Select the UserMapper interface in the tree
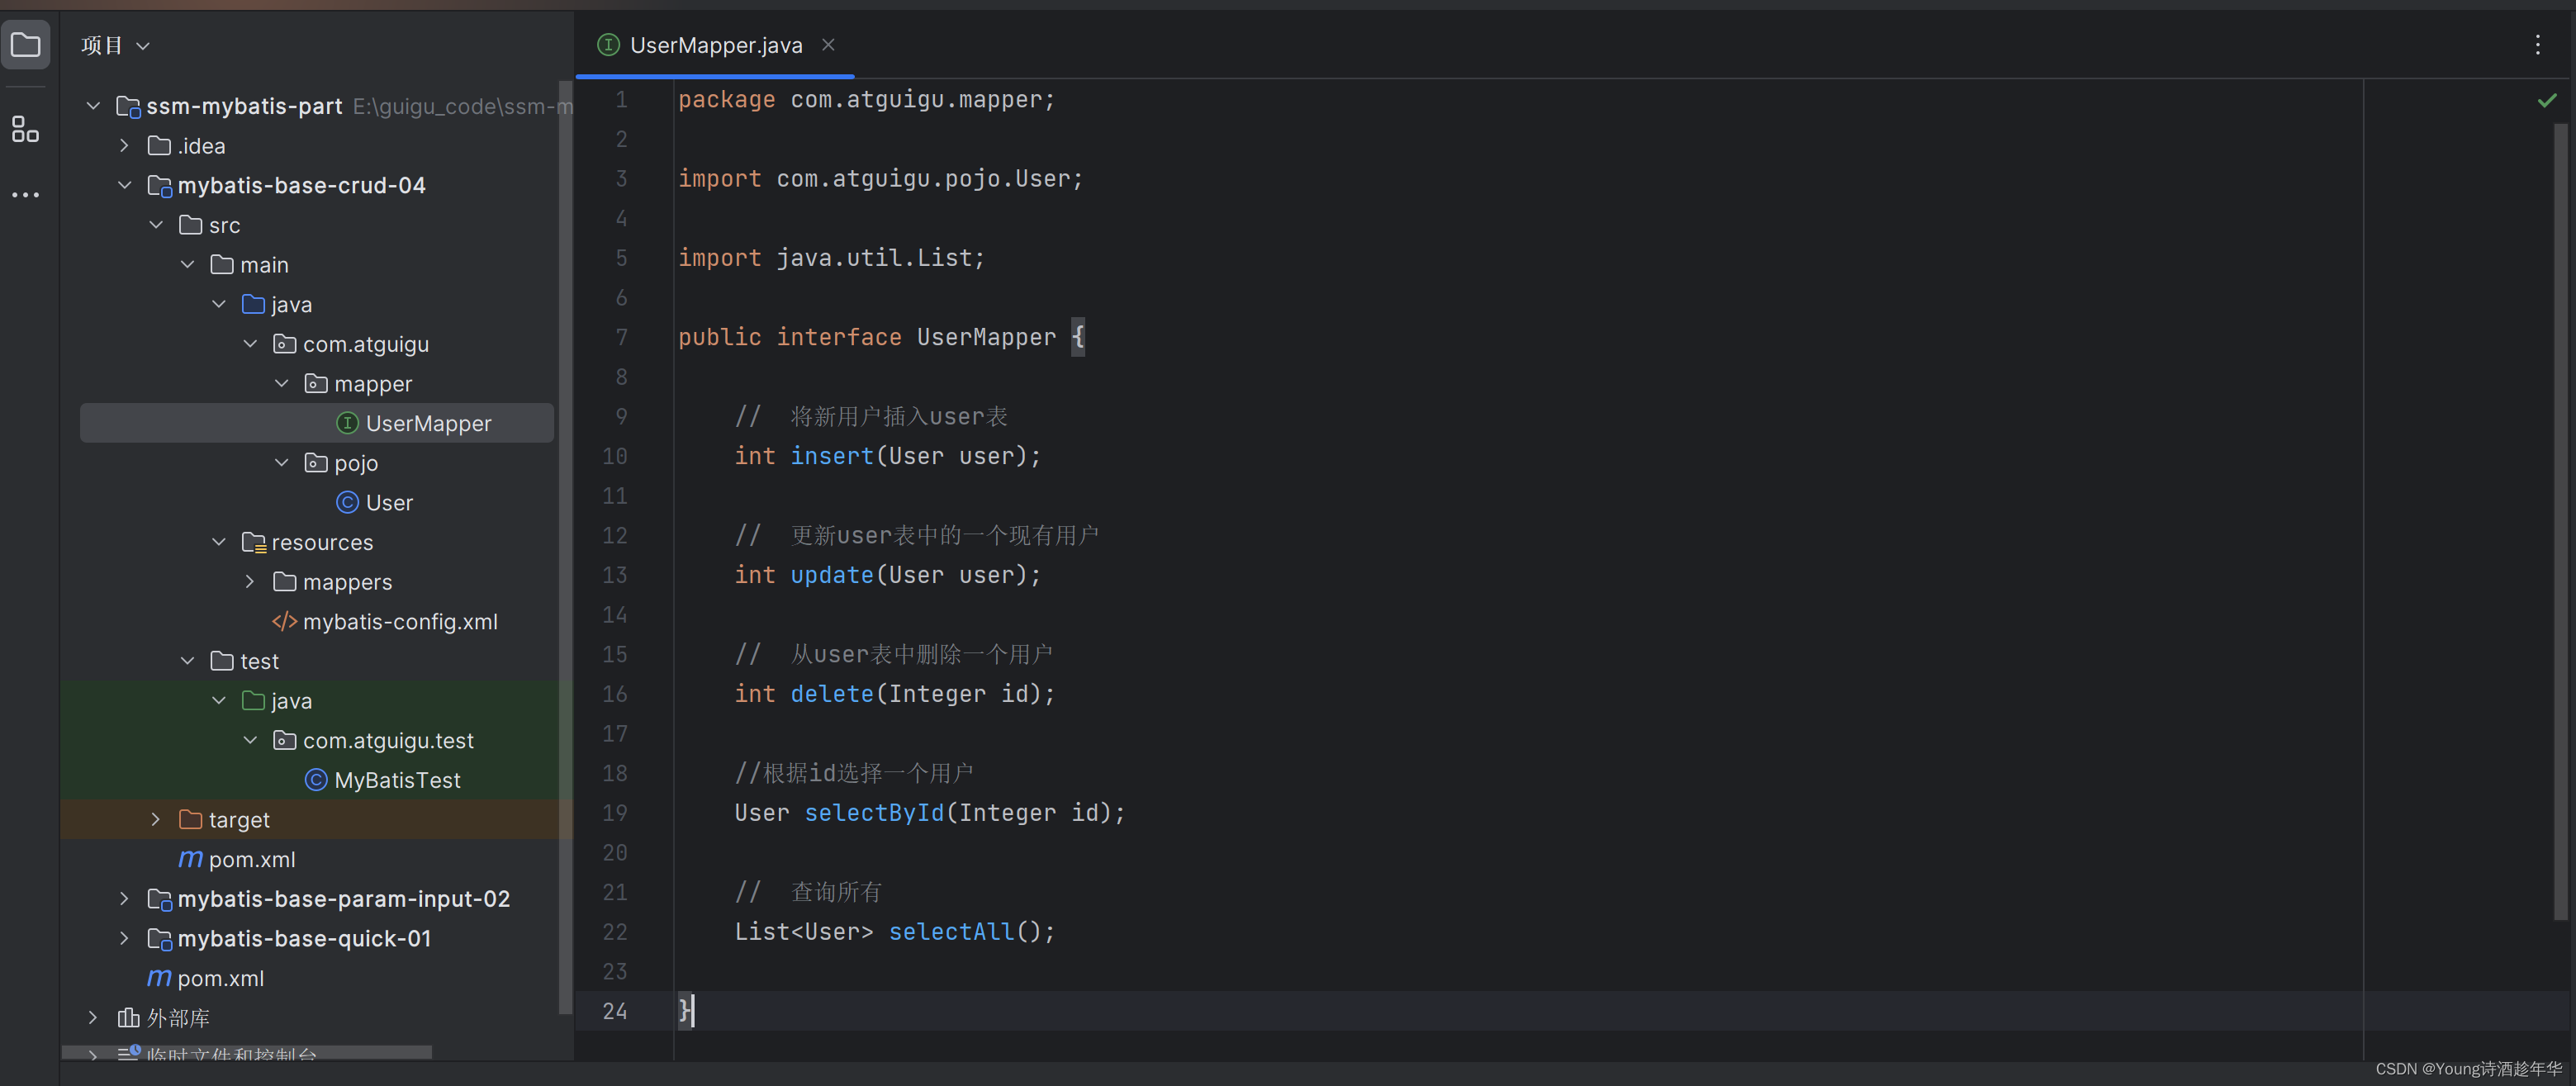 point(427,423)
